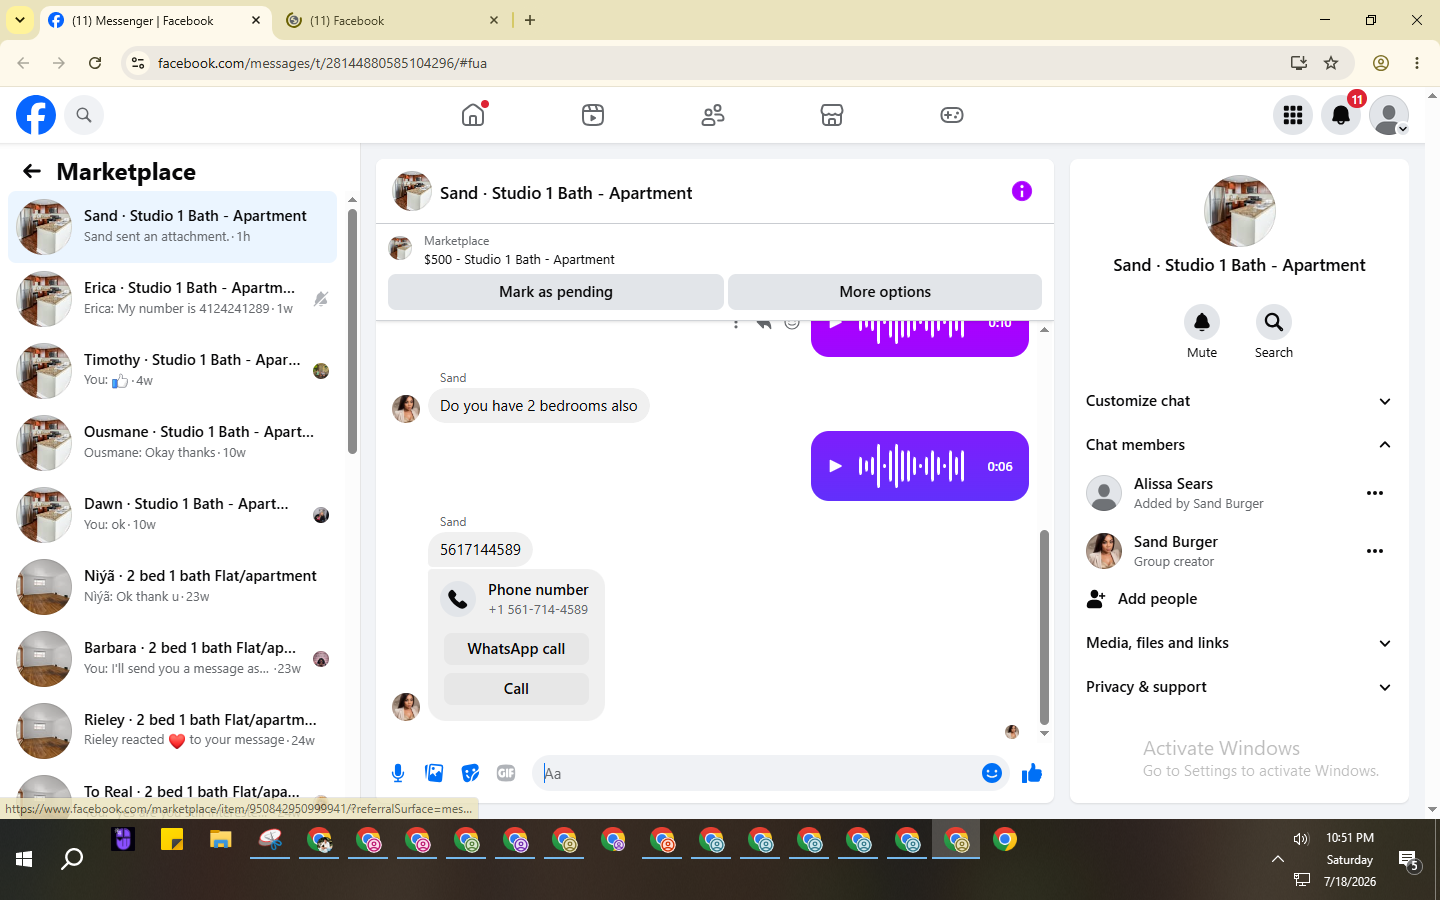Image resolution: width=1440 pixels, height=900 pixels.
Task: Click the Call button
Action: click(516, 689)
